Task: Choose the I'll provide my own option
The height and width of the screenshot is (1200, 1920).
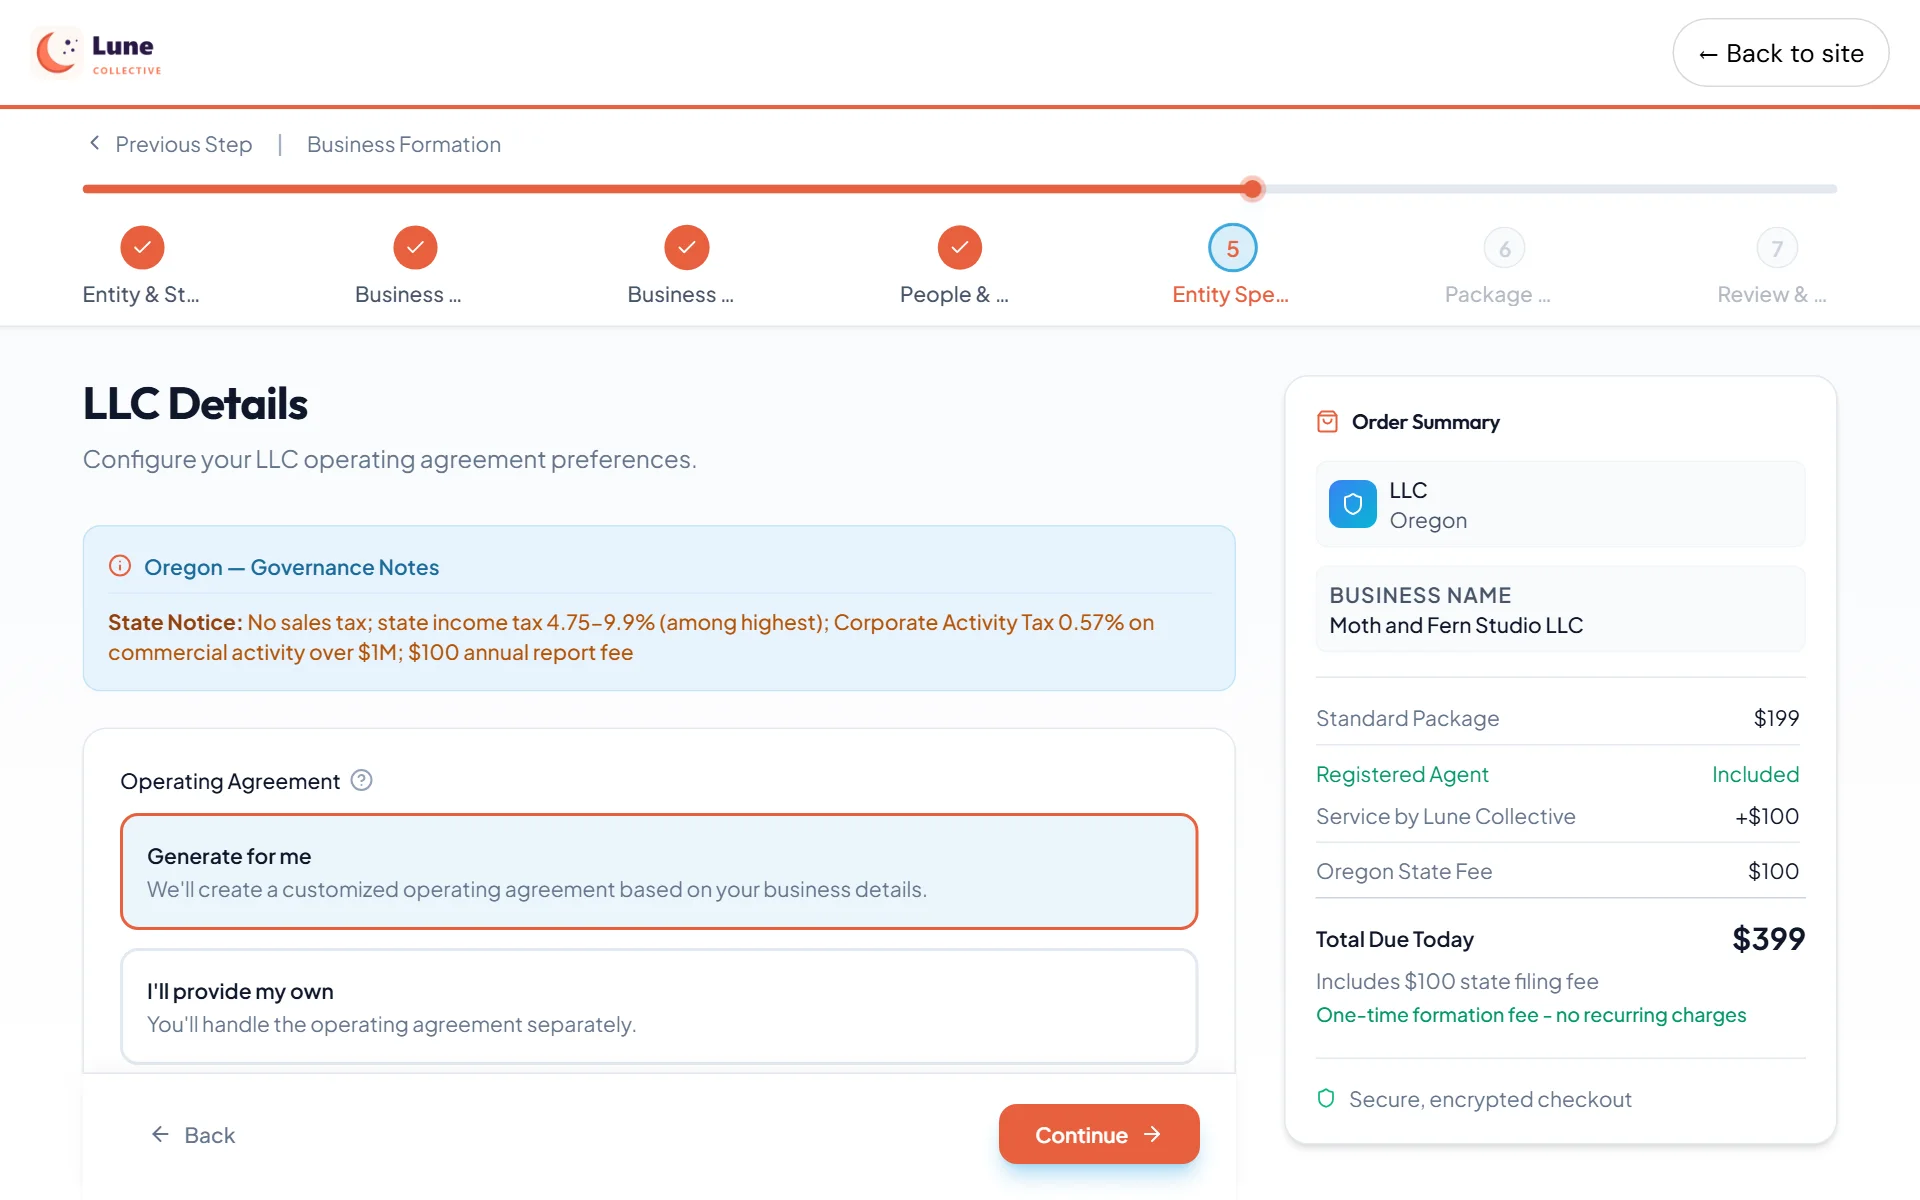Action: 659,1006
